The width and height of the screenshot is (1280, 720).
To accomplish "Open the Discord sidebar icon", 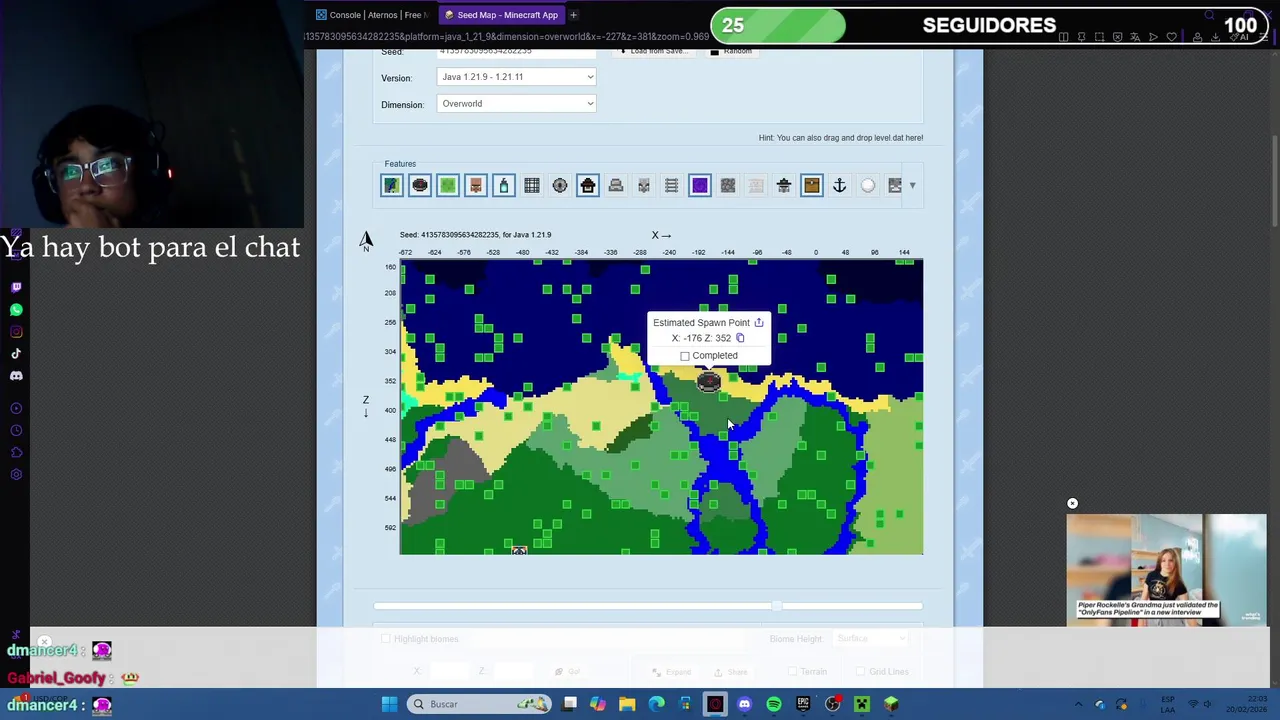I will click(x=16, y=376).
